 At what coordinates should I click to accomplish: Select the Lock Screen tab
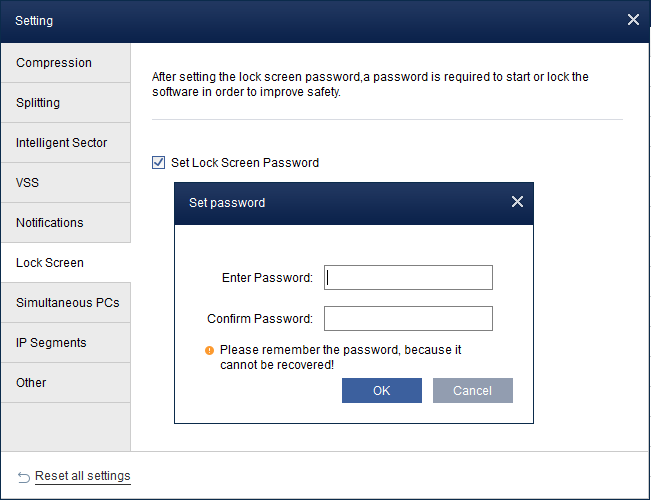(65, 263)
